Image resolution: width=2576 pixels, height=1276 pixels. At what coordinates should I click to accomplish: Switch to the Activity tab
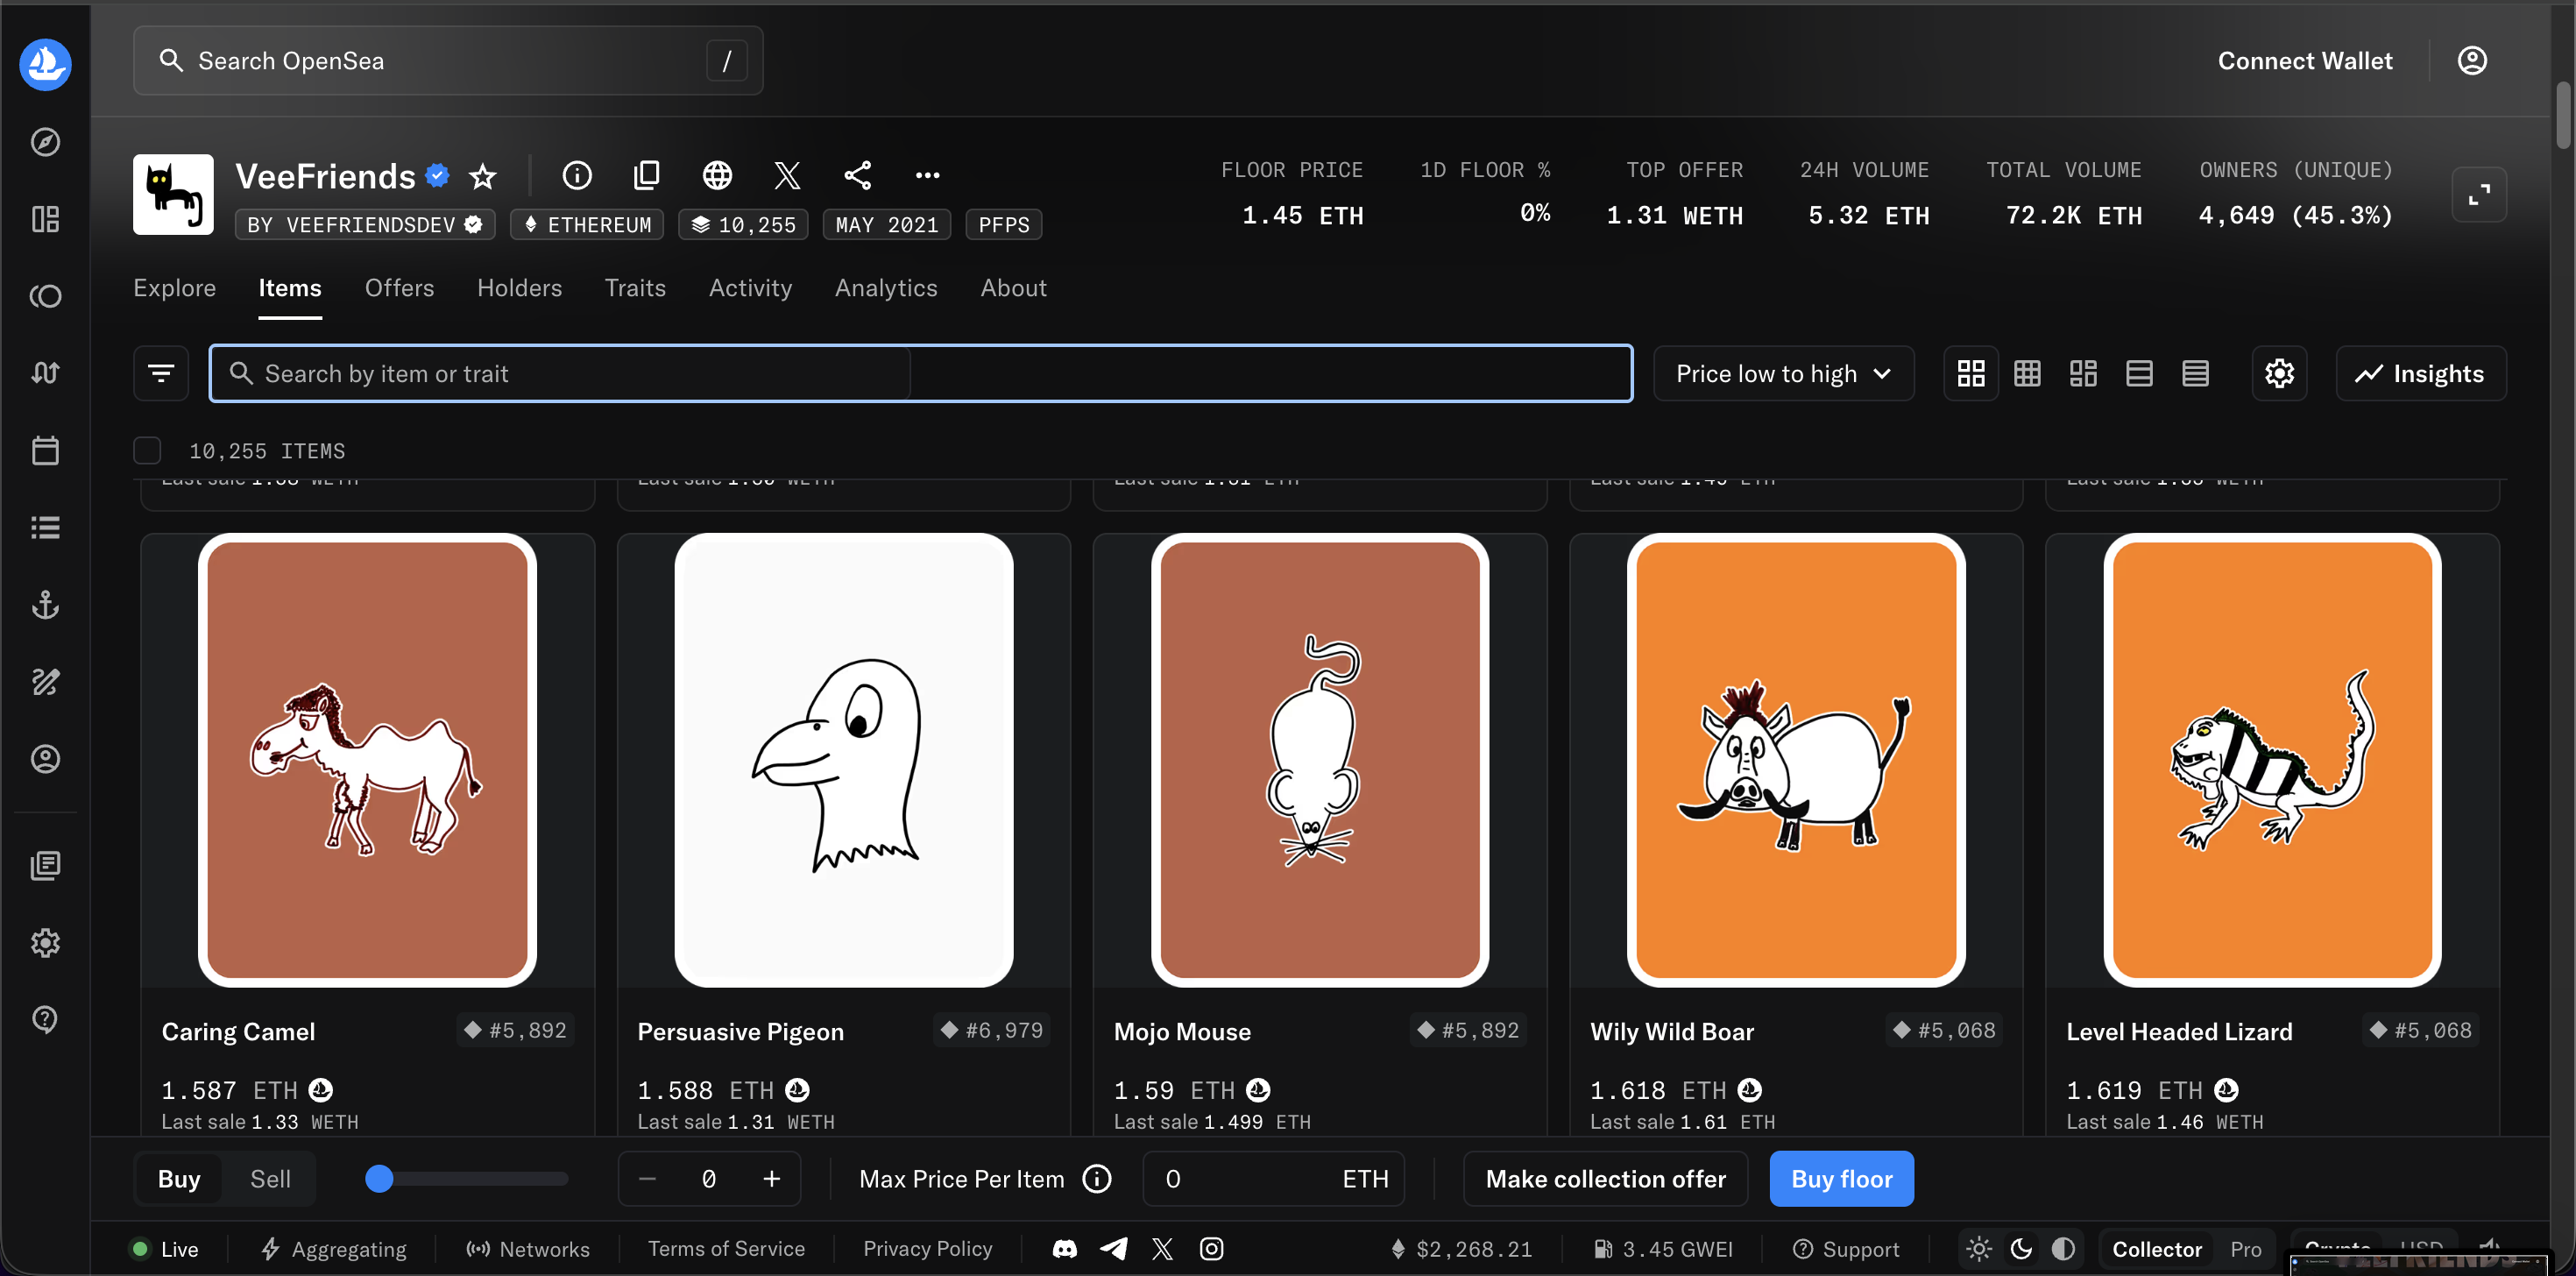[x=750, y=288]
